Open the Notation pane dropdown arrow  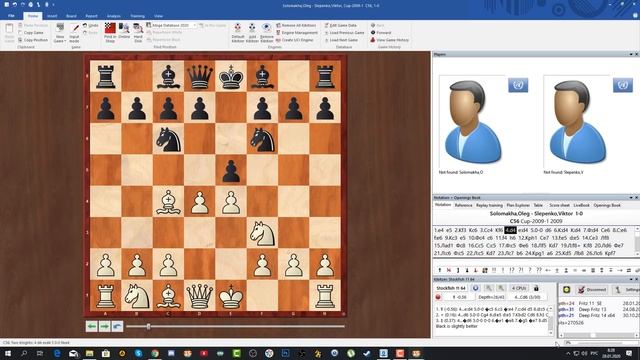click(x=631, y=198)
